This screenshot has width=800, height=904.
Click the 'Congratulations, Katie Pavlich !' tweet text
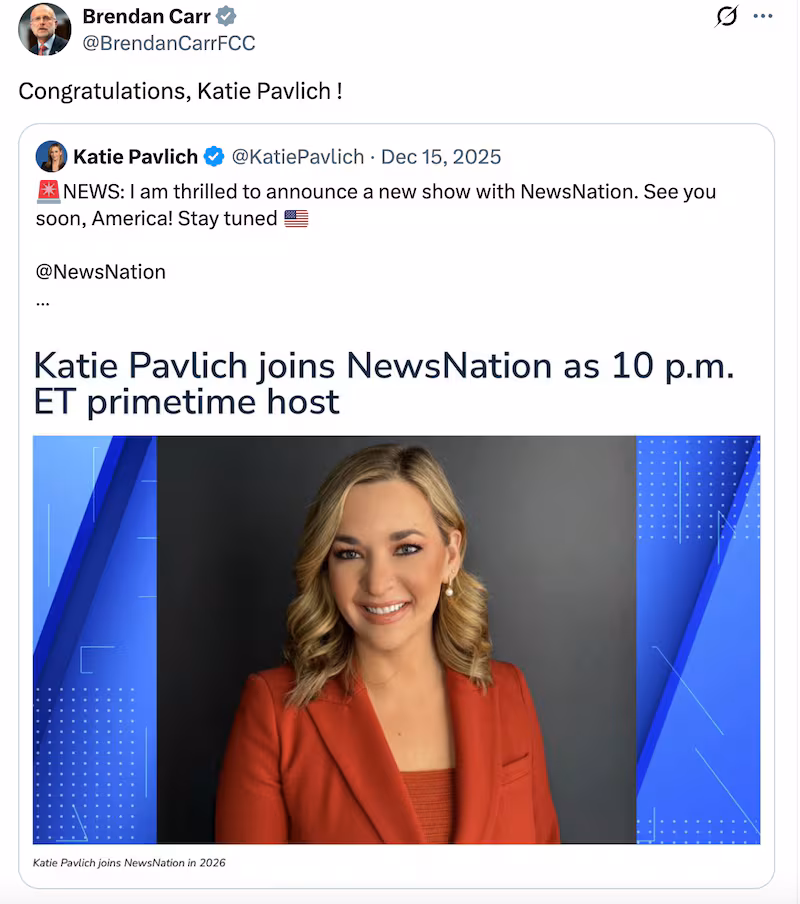[180, 91]
